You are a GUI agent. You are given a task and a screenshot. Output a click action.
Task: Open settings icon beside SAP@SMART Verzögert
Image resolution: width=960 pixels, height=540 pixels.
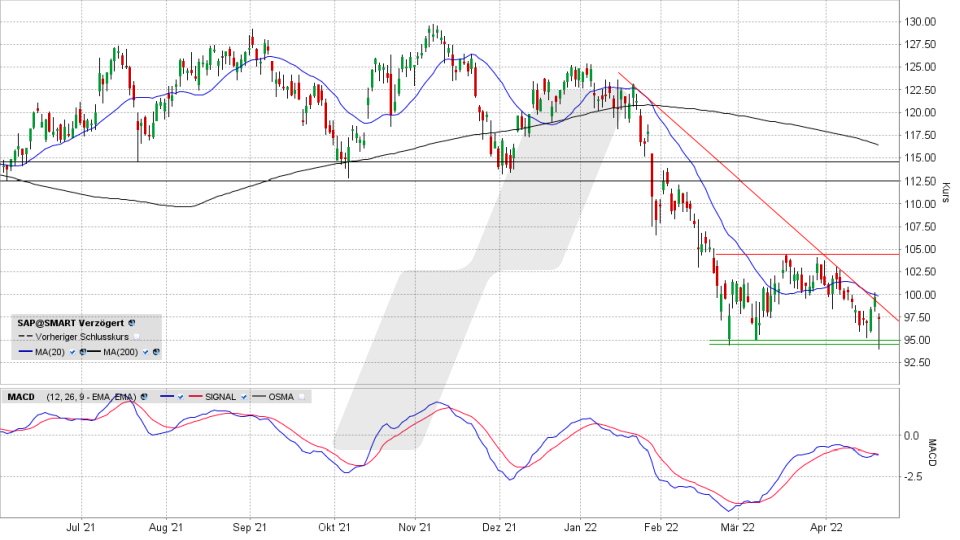(132, 323)
